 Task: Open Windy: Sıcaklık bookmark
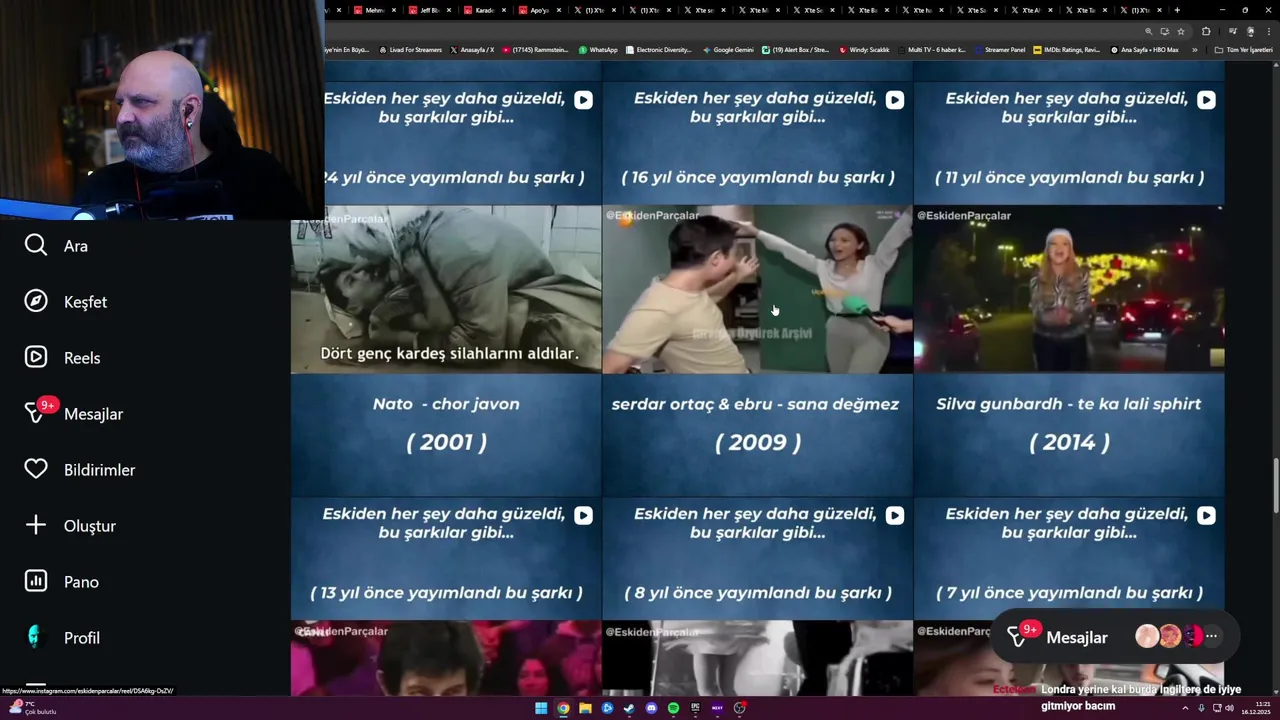tap(864, 50)
